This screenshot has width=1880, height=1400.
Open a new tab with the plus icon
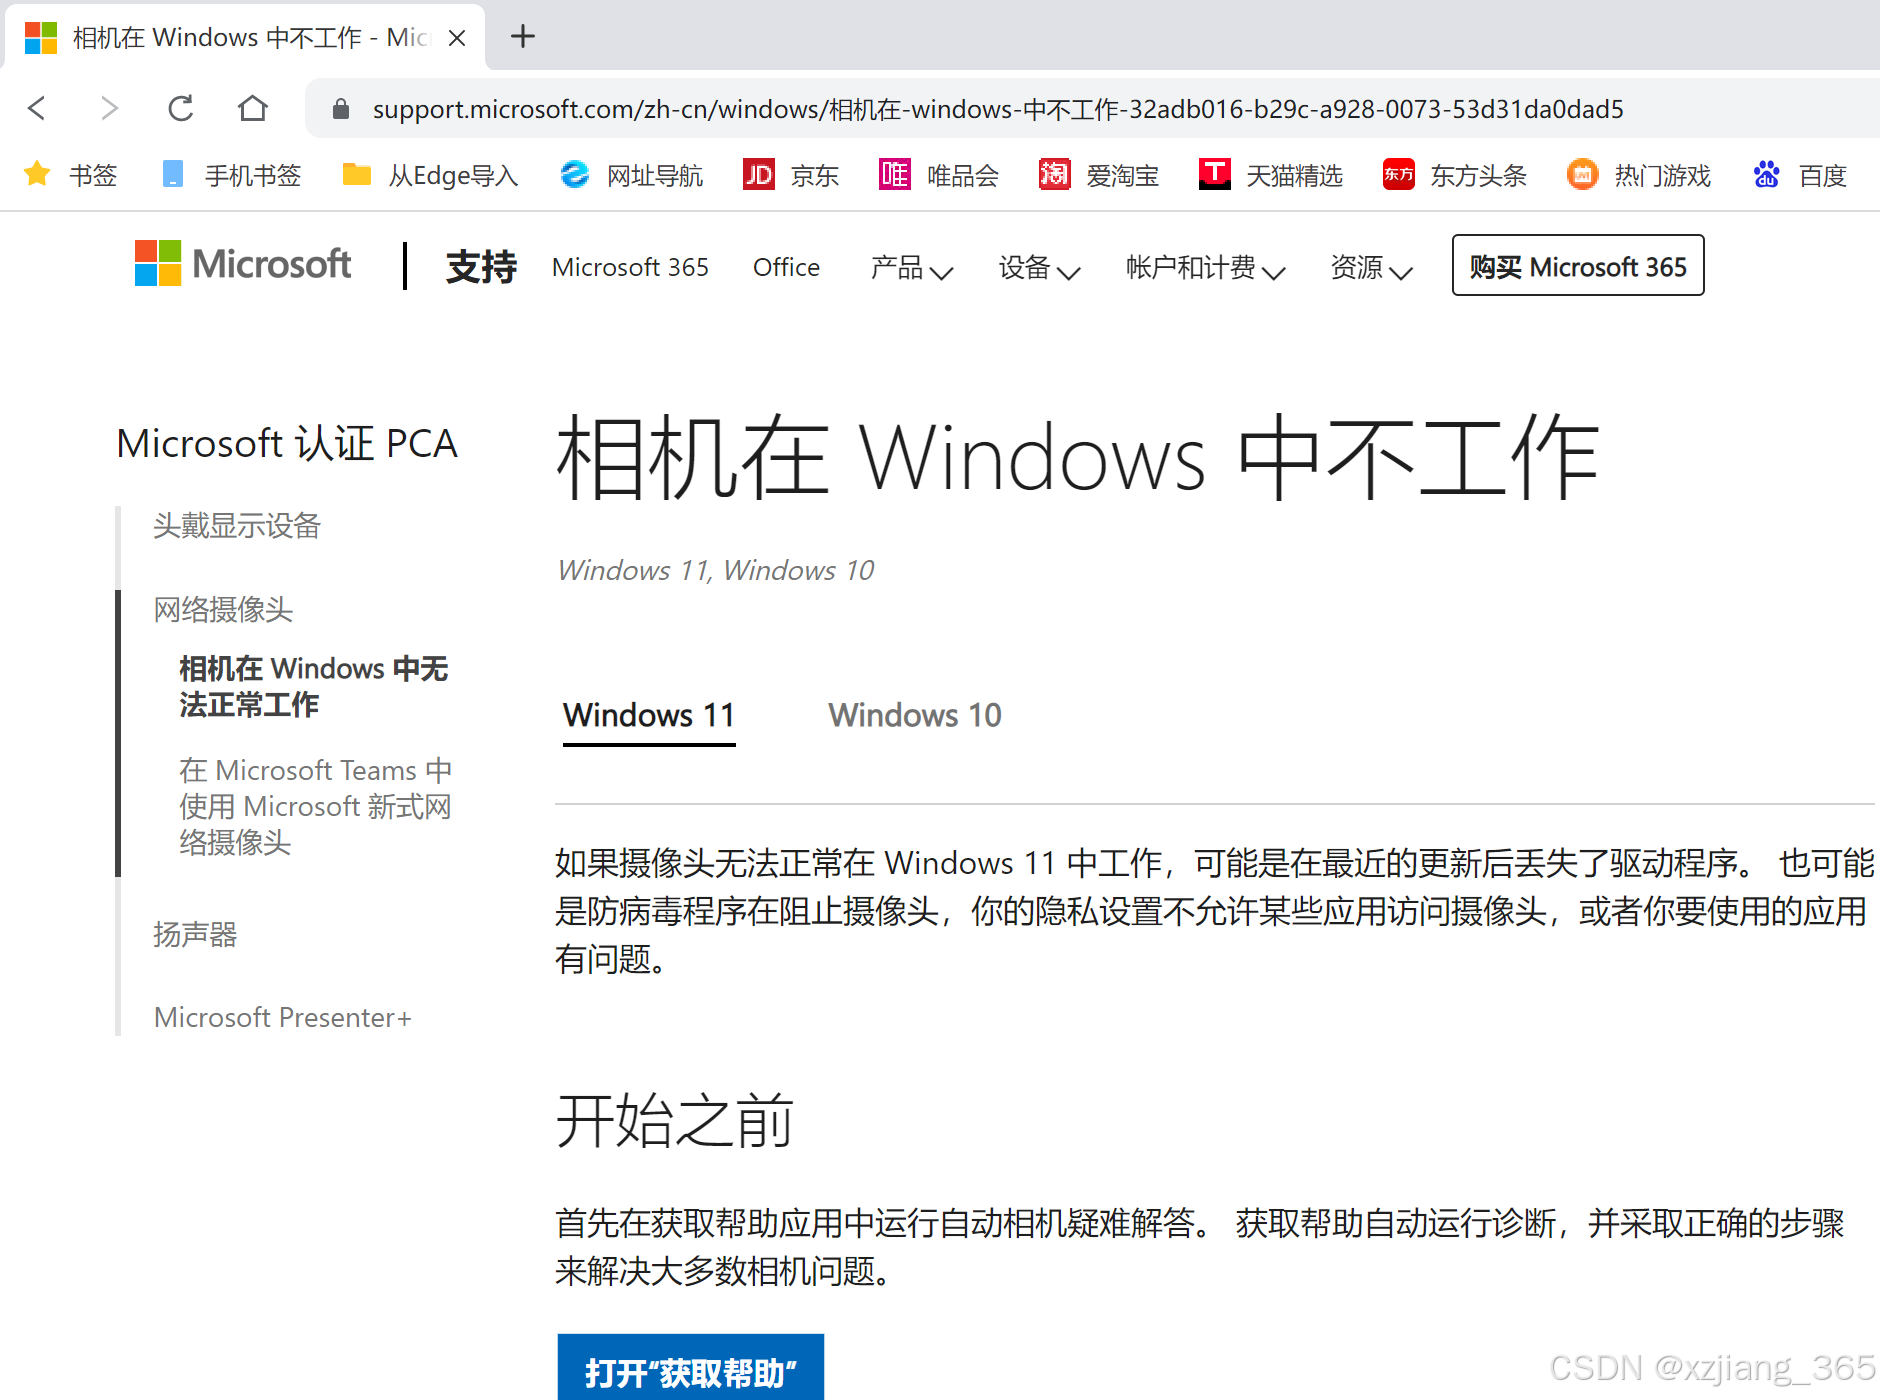coord(522,37)
